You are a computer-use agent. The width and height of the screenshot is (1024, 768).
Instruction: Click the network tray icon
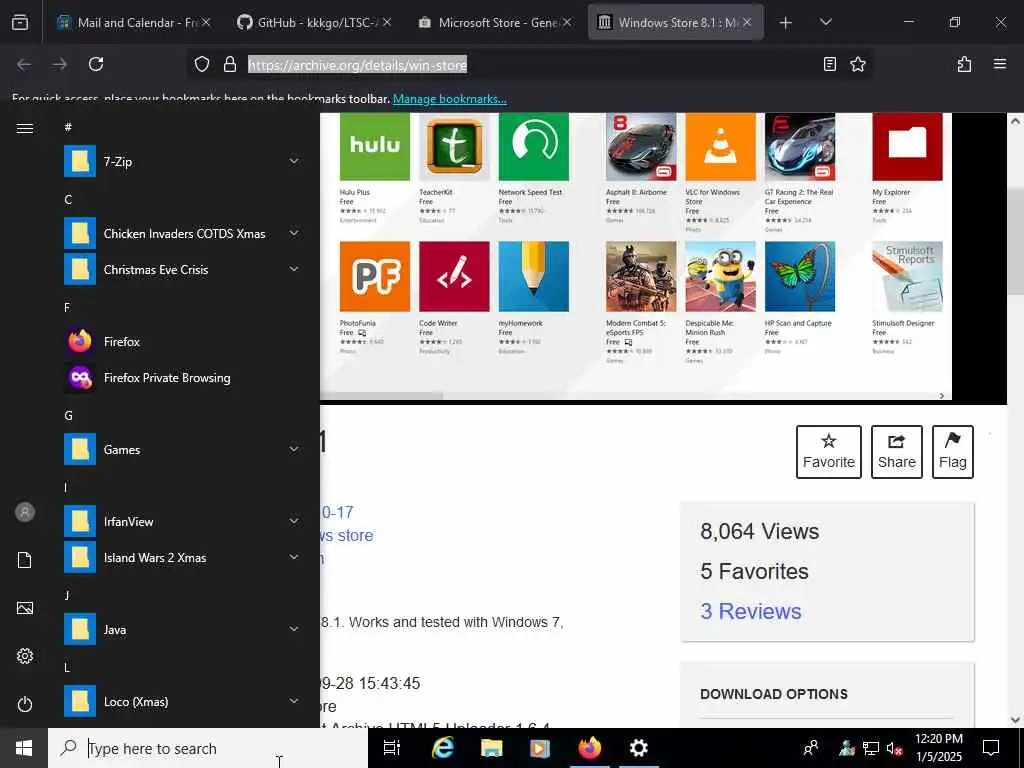click(x=871, y=748)
